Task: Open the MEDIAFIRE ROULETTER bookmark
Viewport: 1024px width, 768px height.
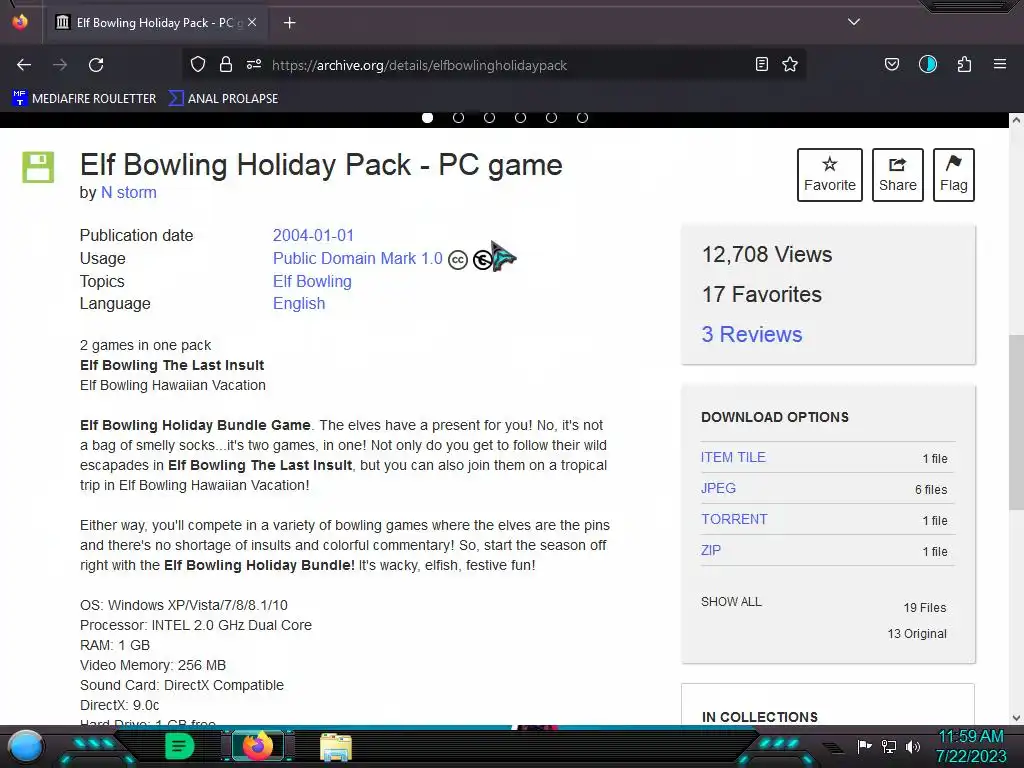Action: pos(84,99)
